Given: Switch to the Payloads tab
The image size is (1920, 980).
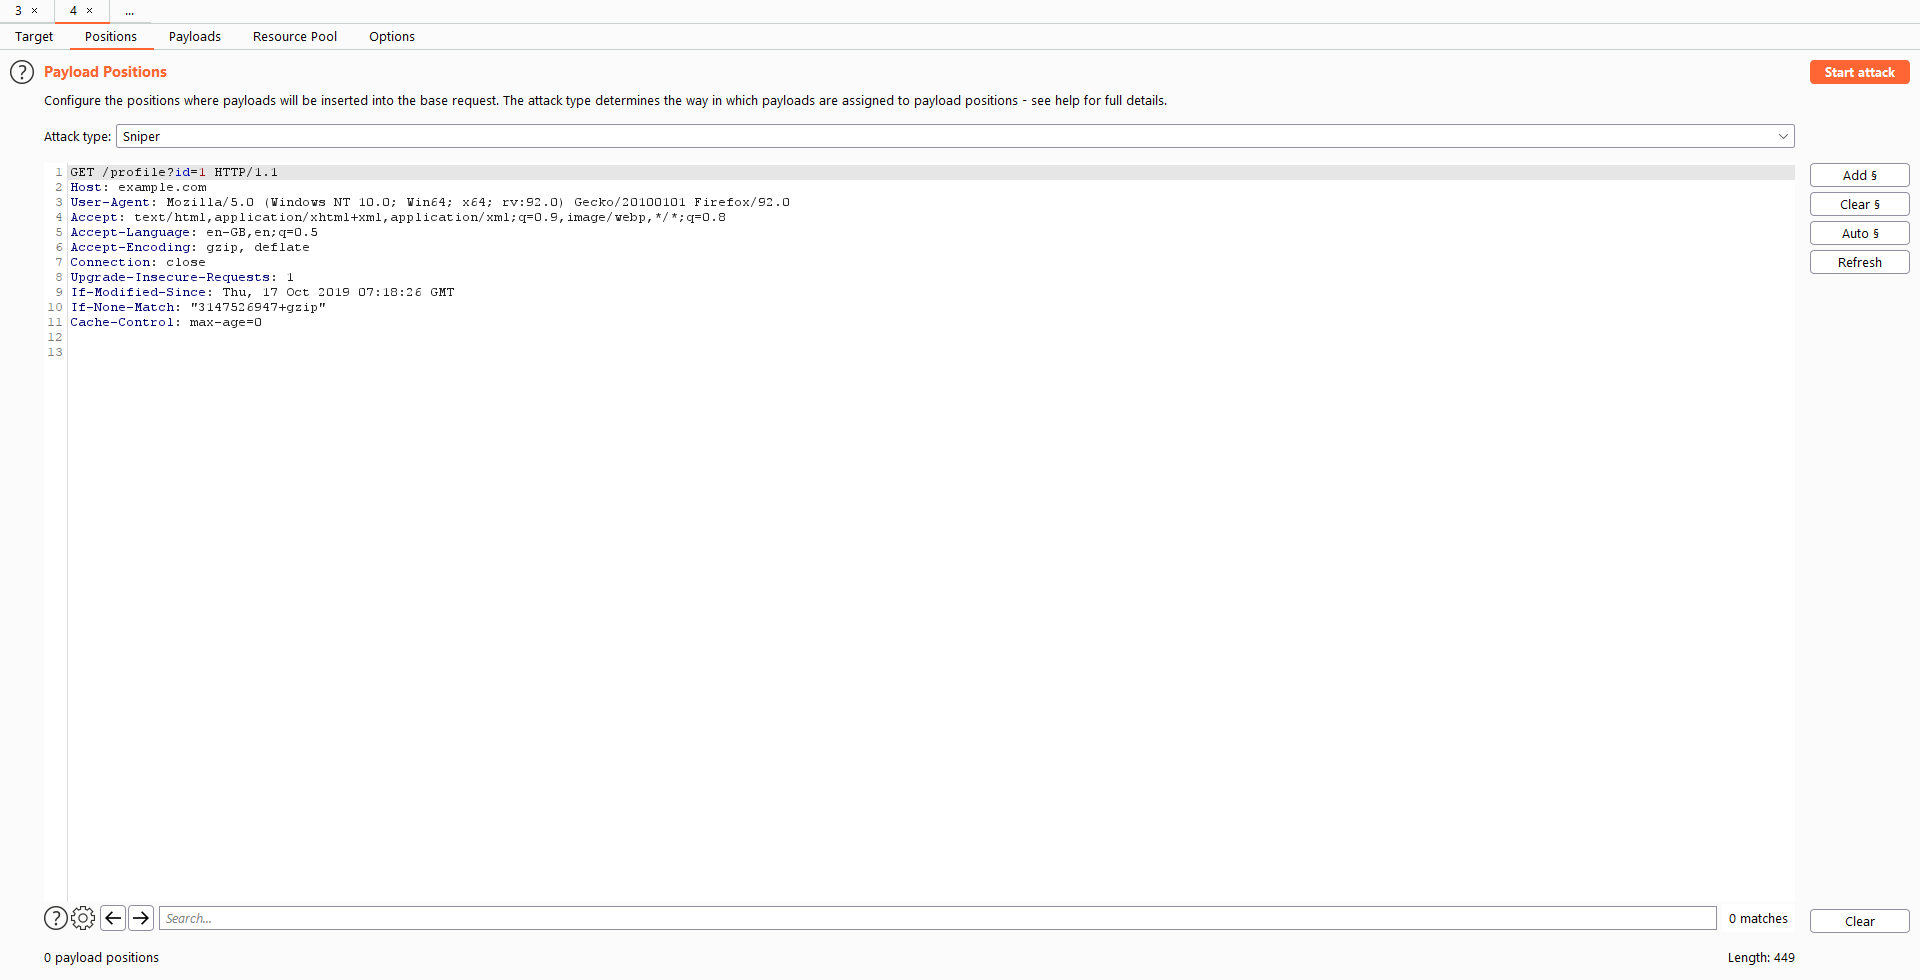Looking at the screenshot, I should point(194,37).
